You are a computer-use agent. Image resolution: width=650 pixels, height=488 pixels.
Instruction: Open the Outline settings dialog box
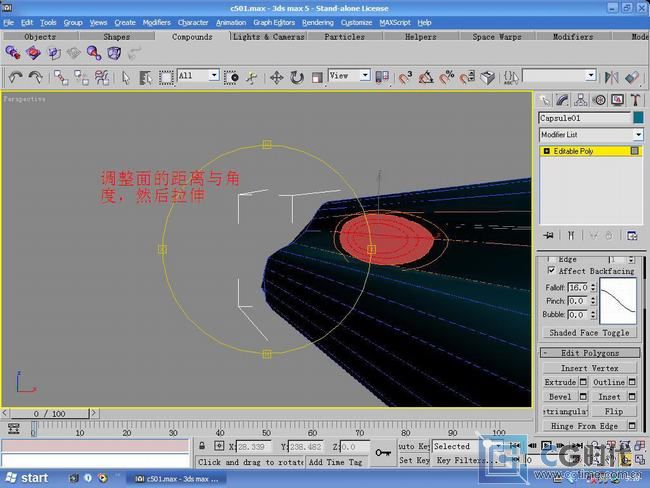pyautogui.click(x=632, y=382)
